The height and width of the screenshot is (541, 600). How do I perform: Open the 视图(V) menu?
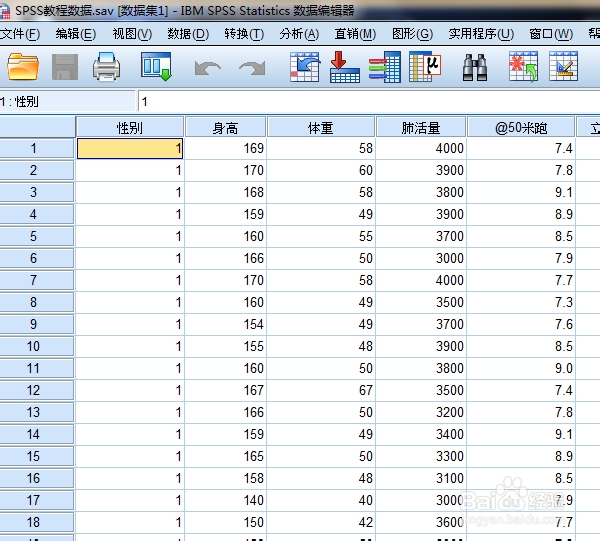pyautogui.click(x=132, y=34)
